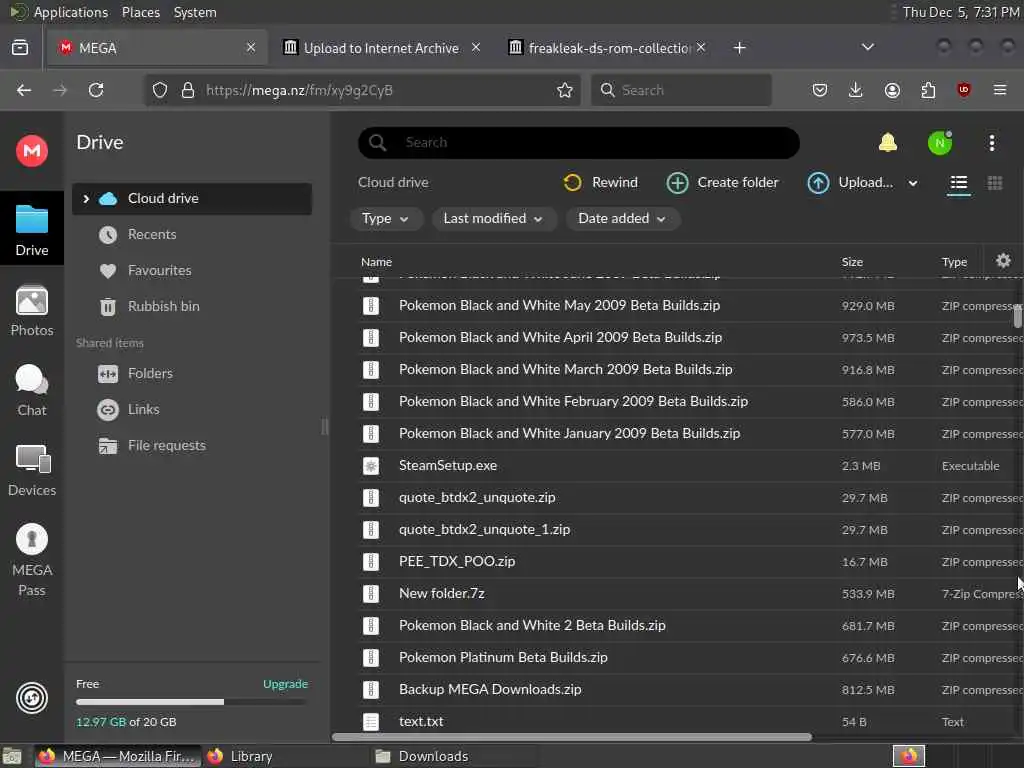
Task: Click the mega.nz URL address bar
Action: 364,90
